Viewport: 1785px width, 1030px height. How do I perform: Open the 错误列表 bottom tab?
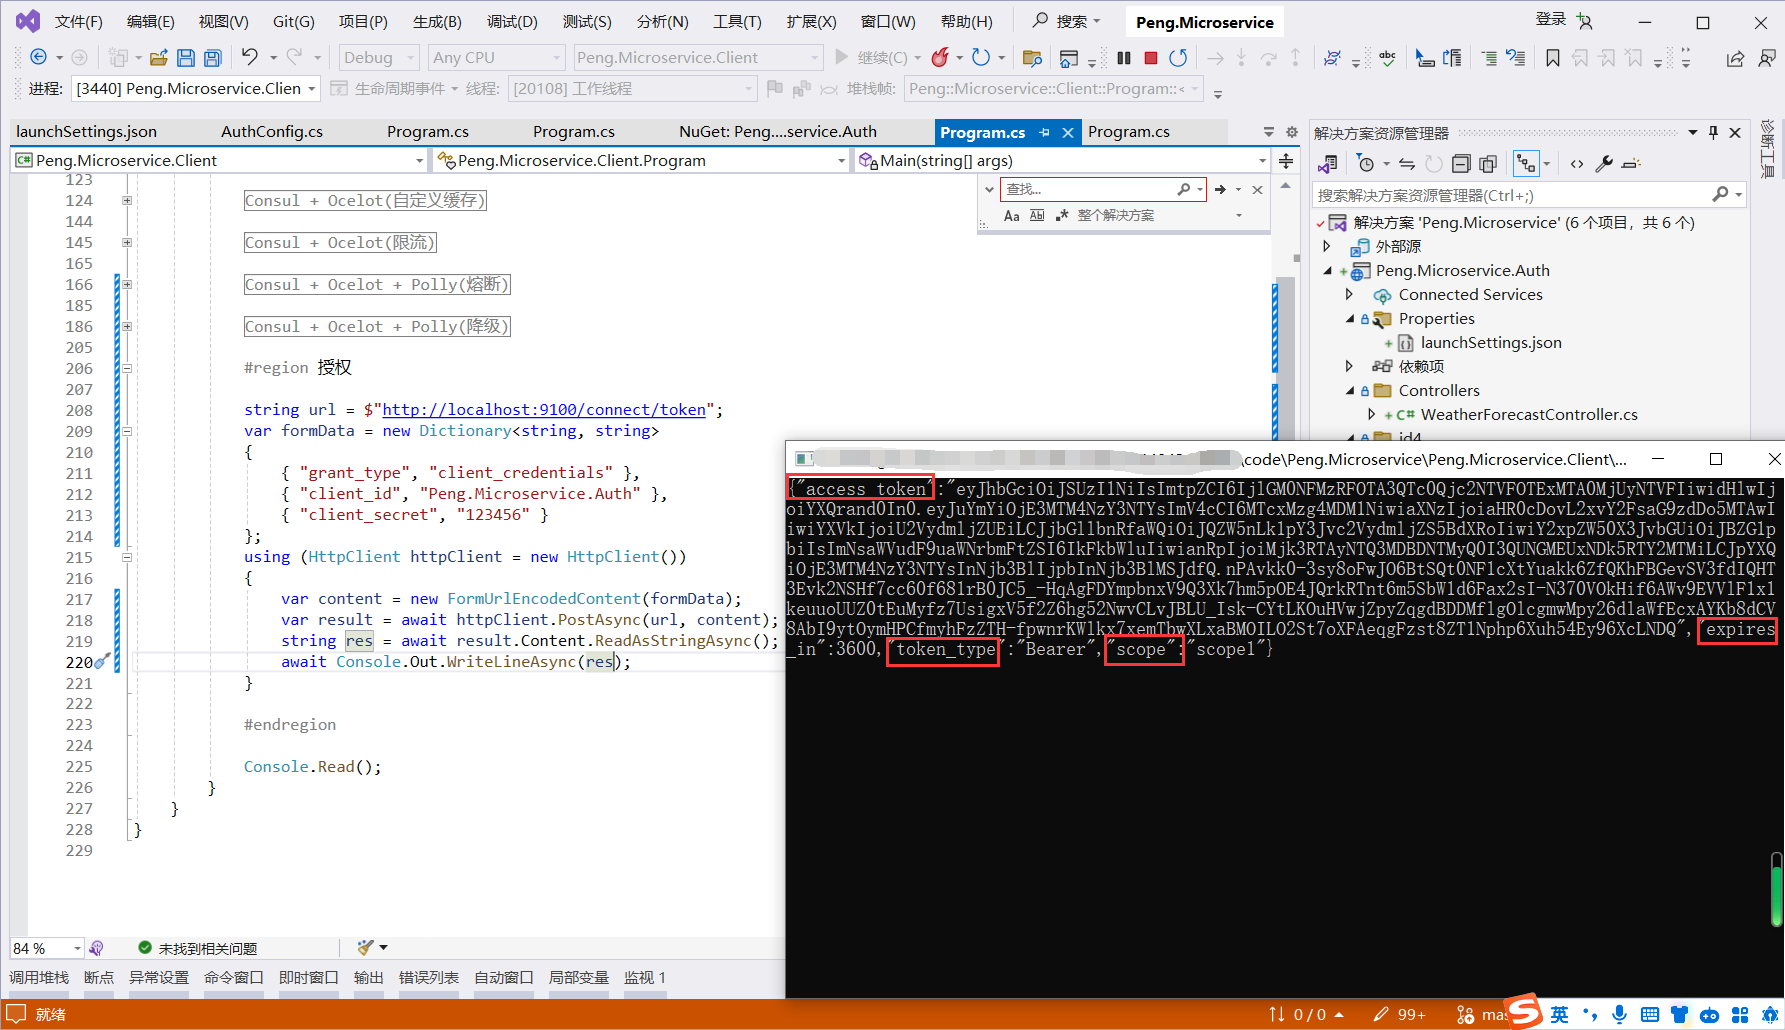coord(429,978)
